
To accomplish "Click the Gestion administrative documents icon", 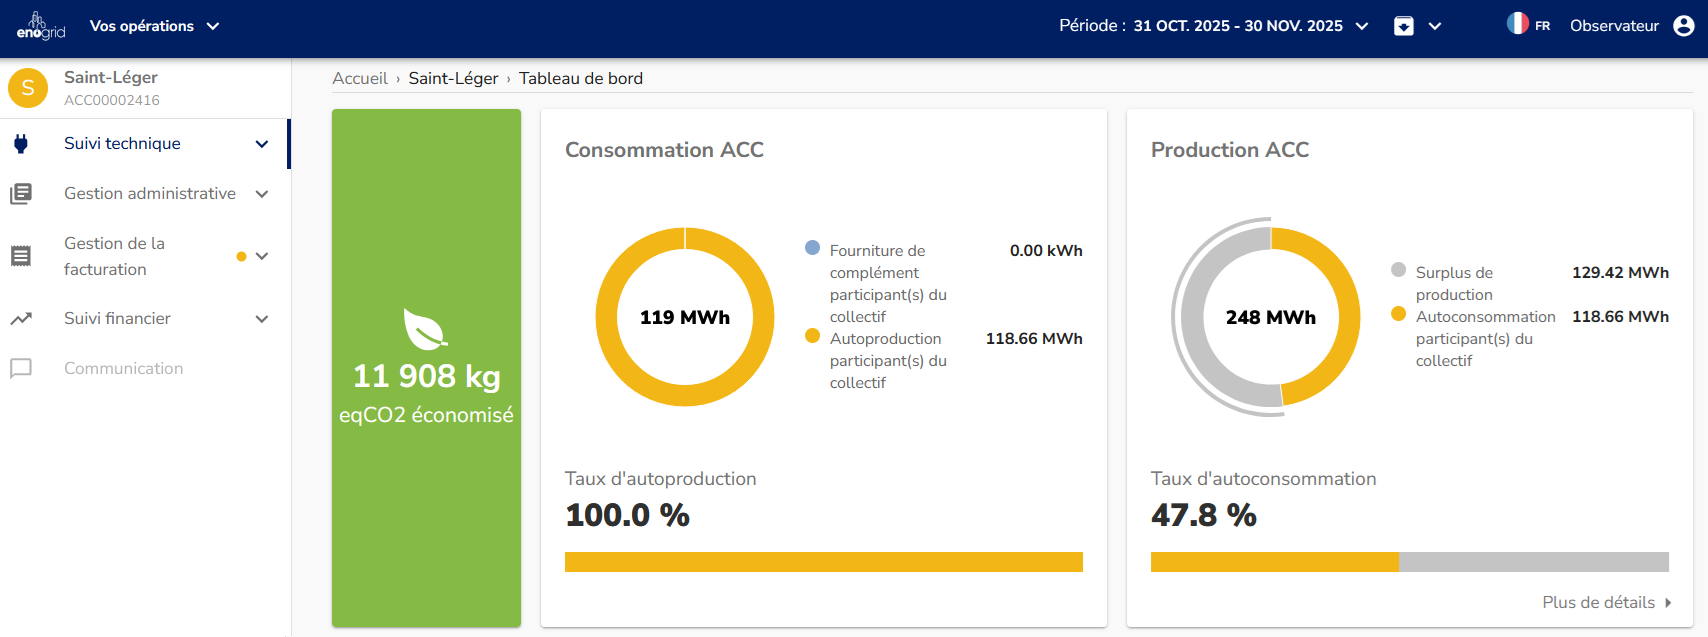I will 21,194.
